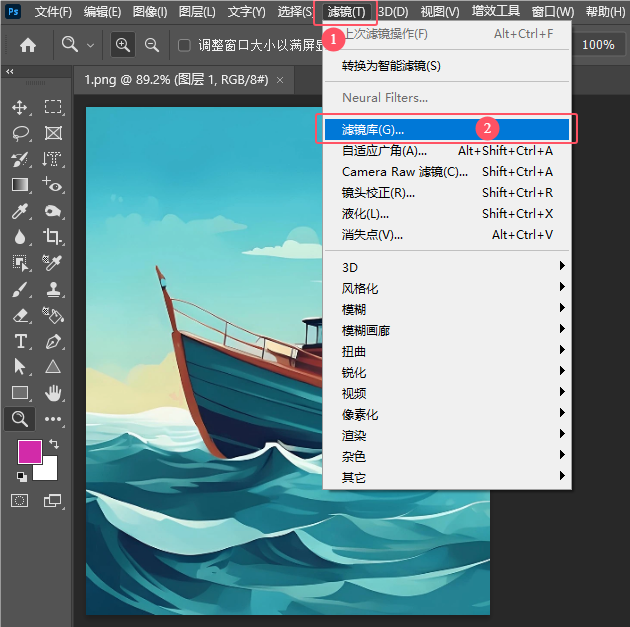Screen dimensions: 630x627
Task: Pick the magenta foreground color swatch
Action: pyautogui.click(x=30, y=452)
